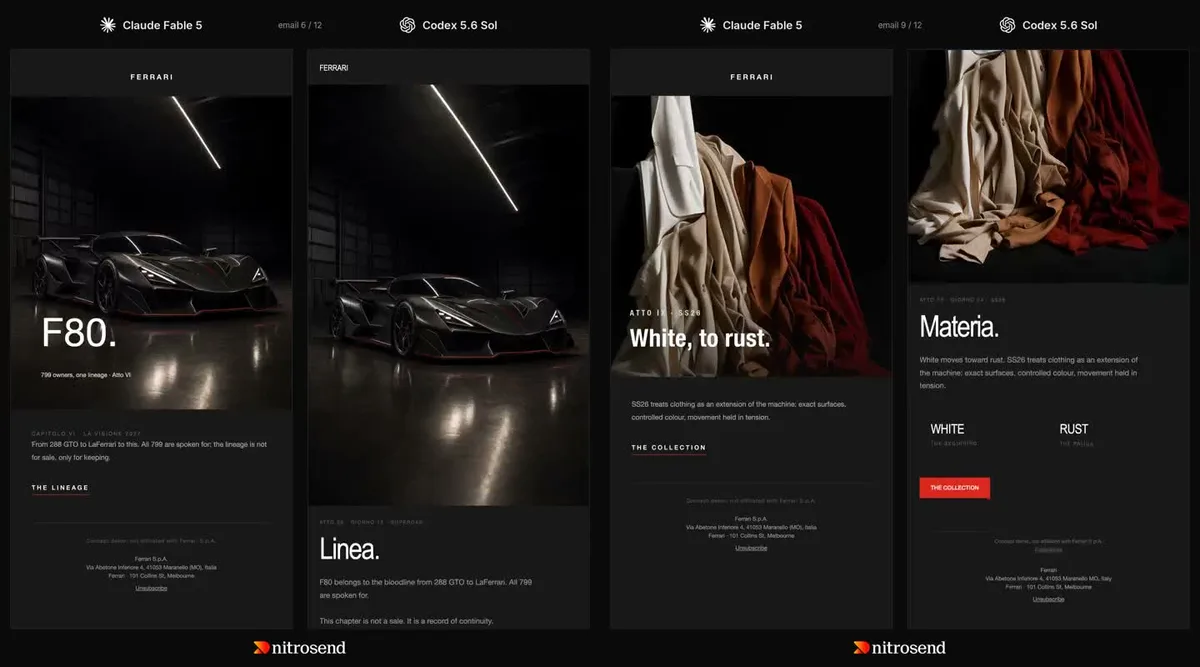Image resolution: width=1200 pixels, height=667 pixels.
Task: Click 'Ferrari S.p.A.' in the F80 email footer
Action: point(151,559)
